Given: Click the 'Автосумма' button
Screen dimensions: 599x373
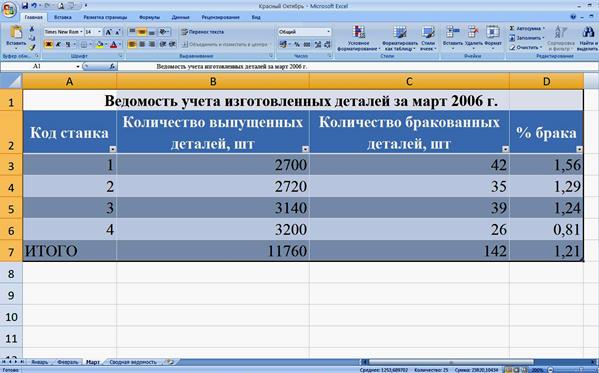Looking at the screenshot, I should 527,29.
